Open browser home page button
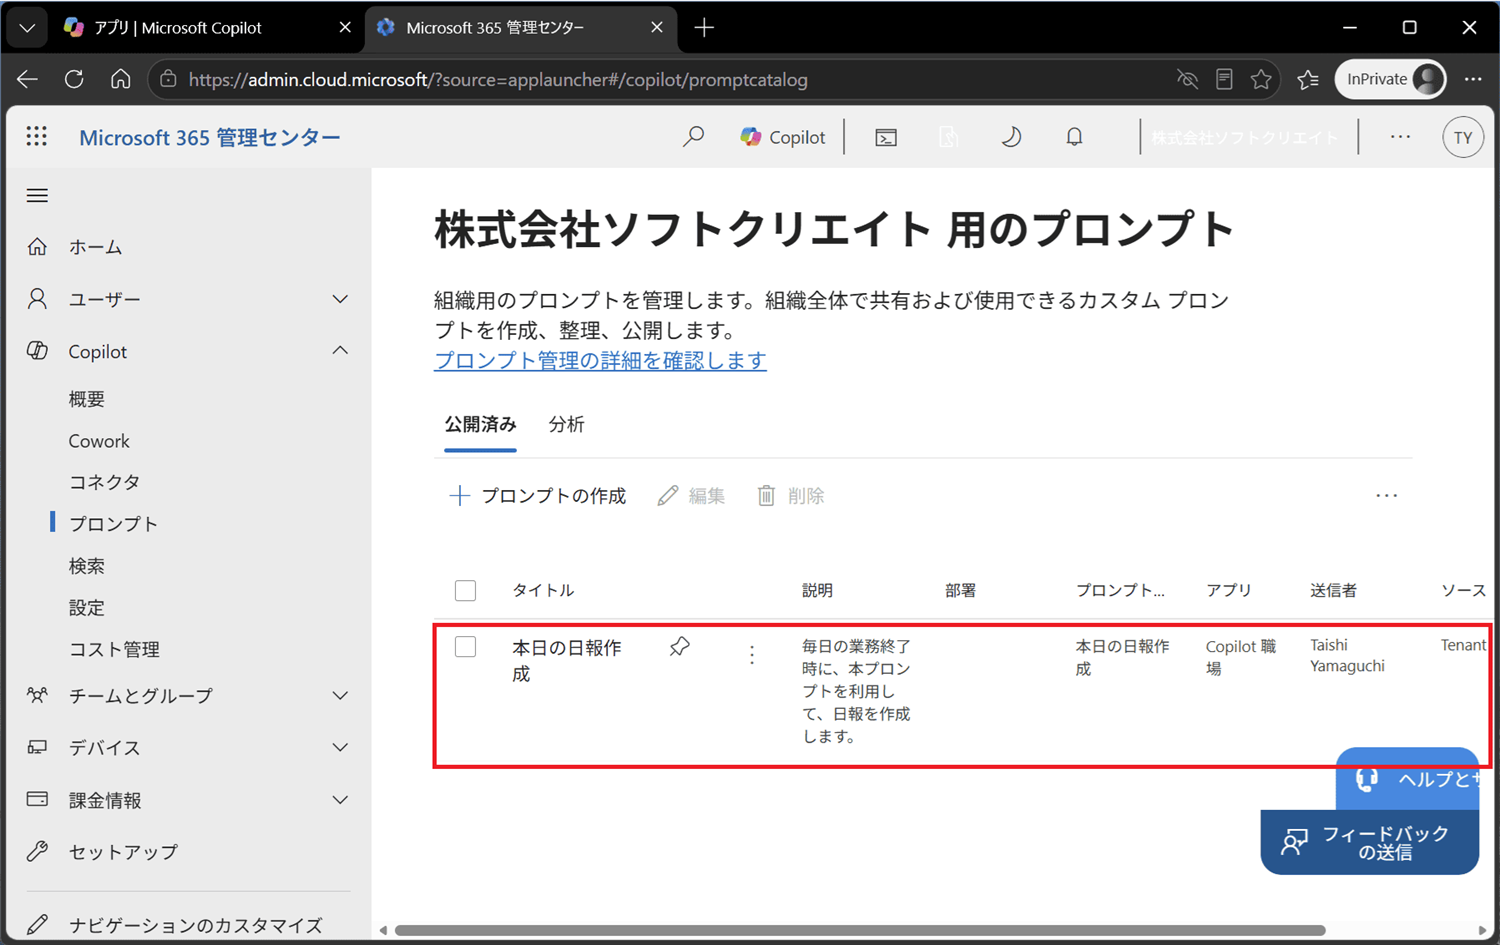The width and height of the screenshot is (1500, 945). pos(121,79)
